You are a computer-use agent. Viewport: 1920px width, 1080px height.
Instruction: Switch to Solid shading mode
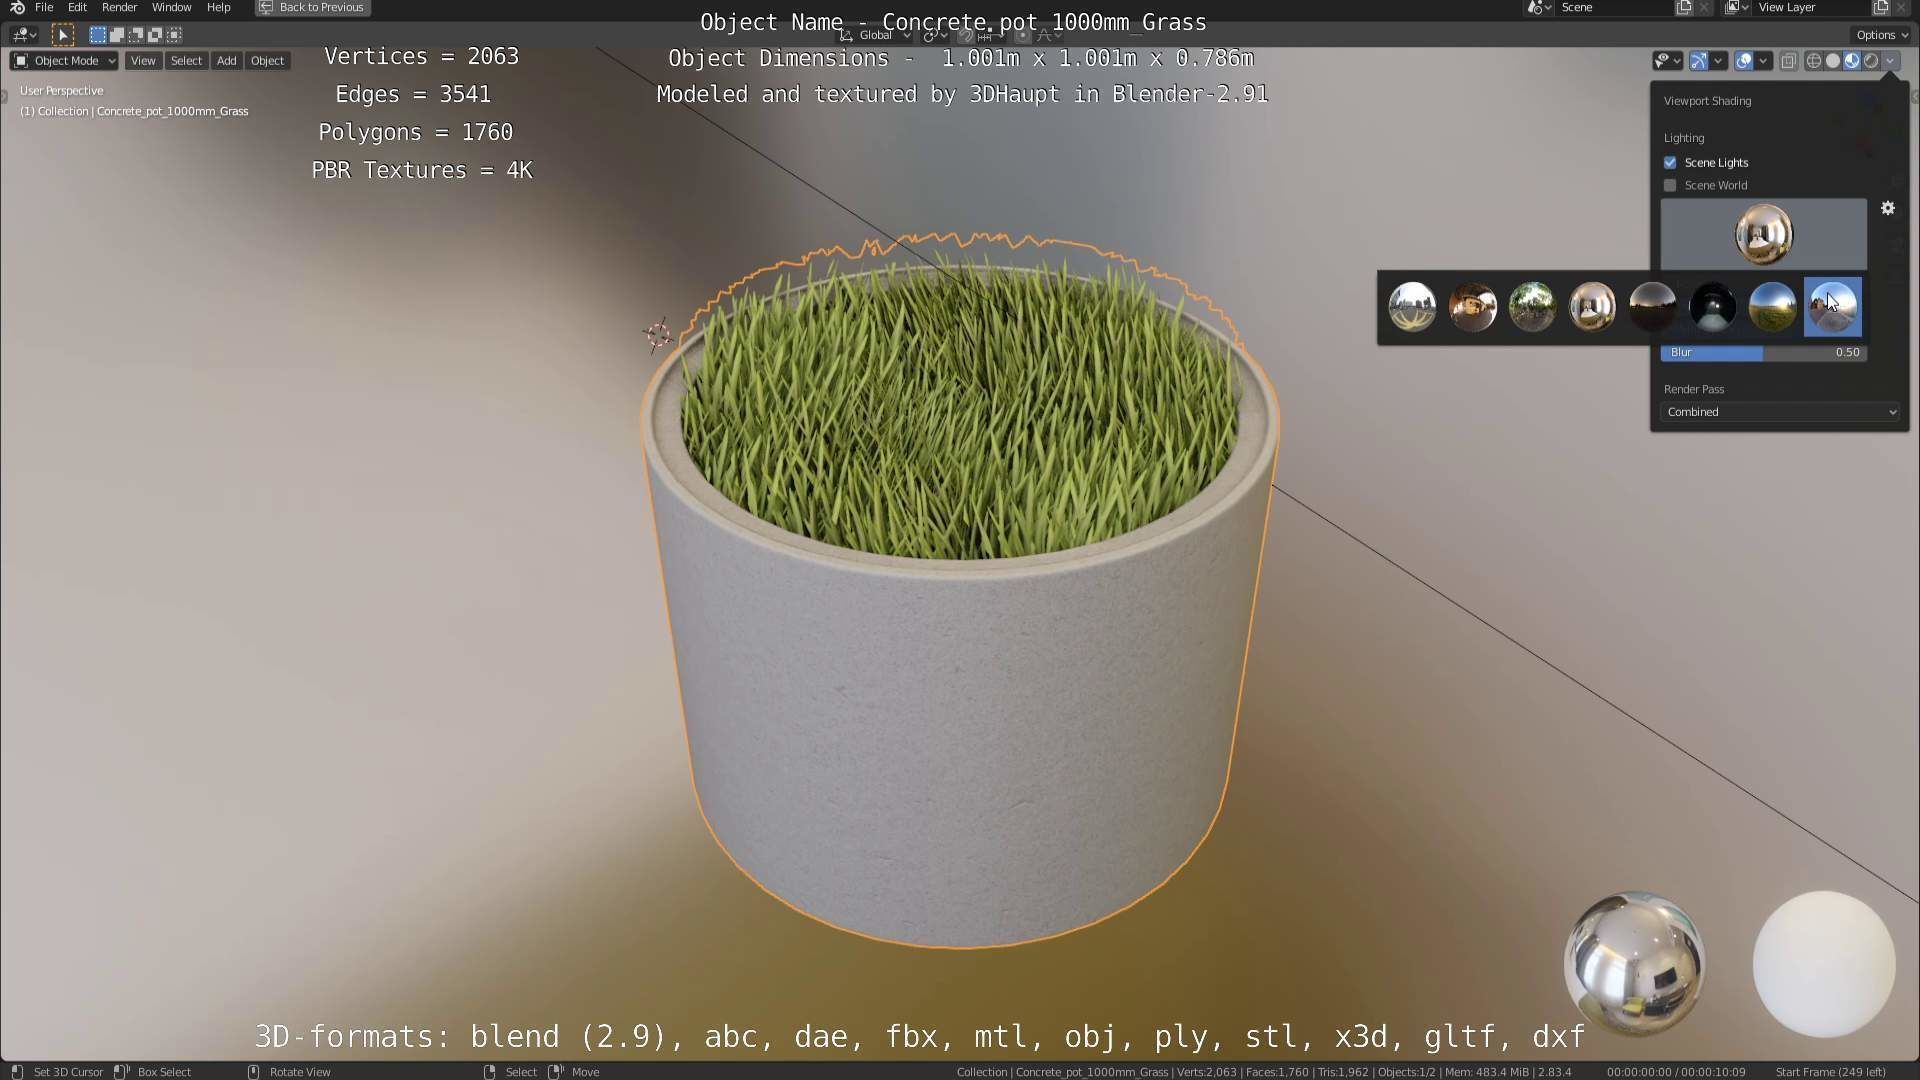click(1833, 61)
